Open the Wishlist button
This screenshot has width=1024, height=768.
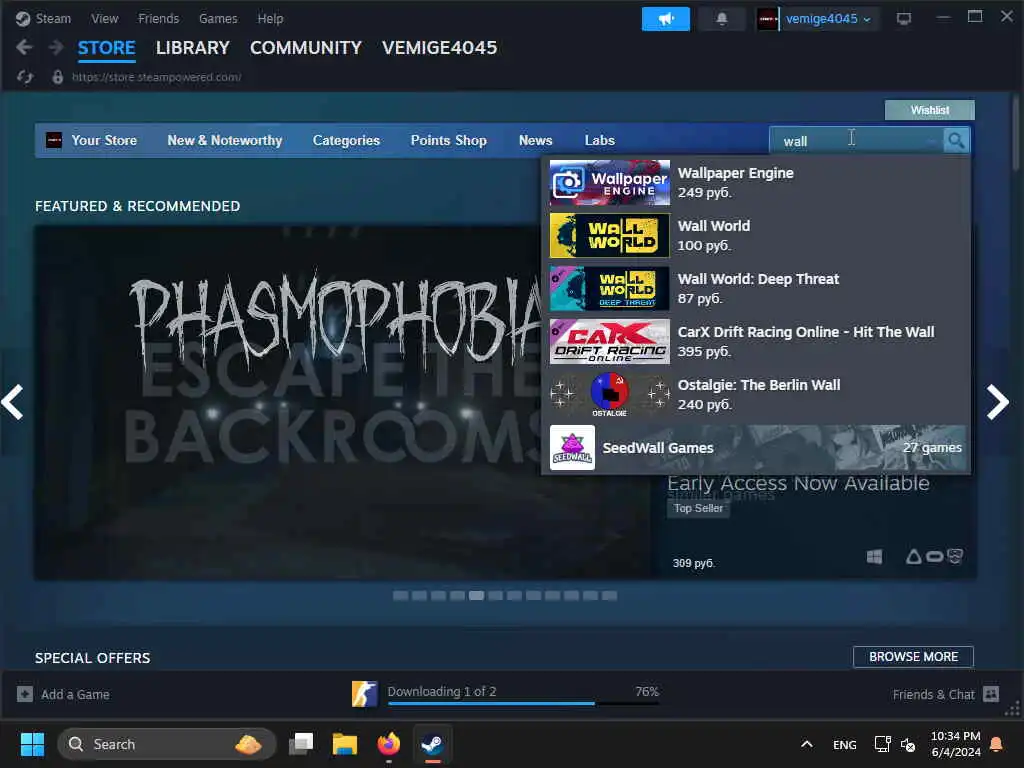click(929, 110)
